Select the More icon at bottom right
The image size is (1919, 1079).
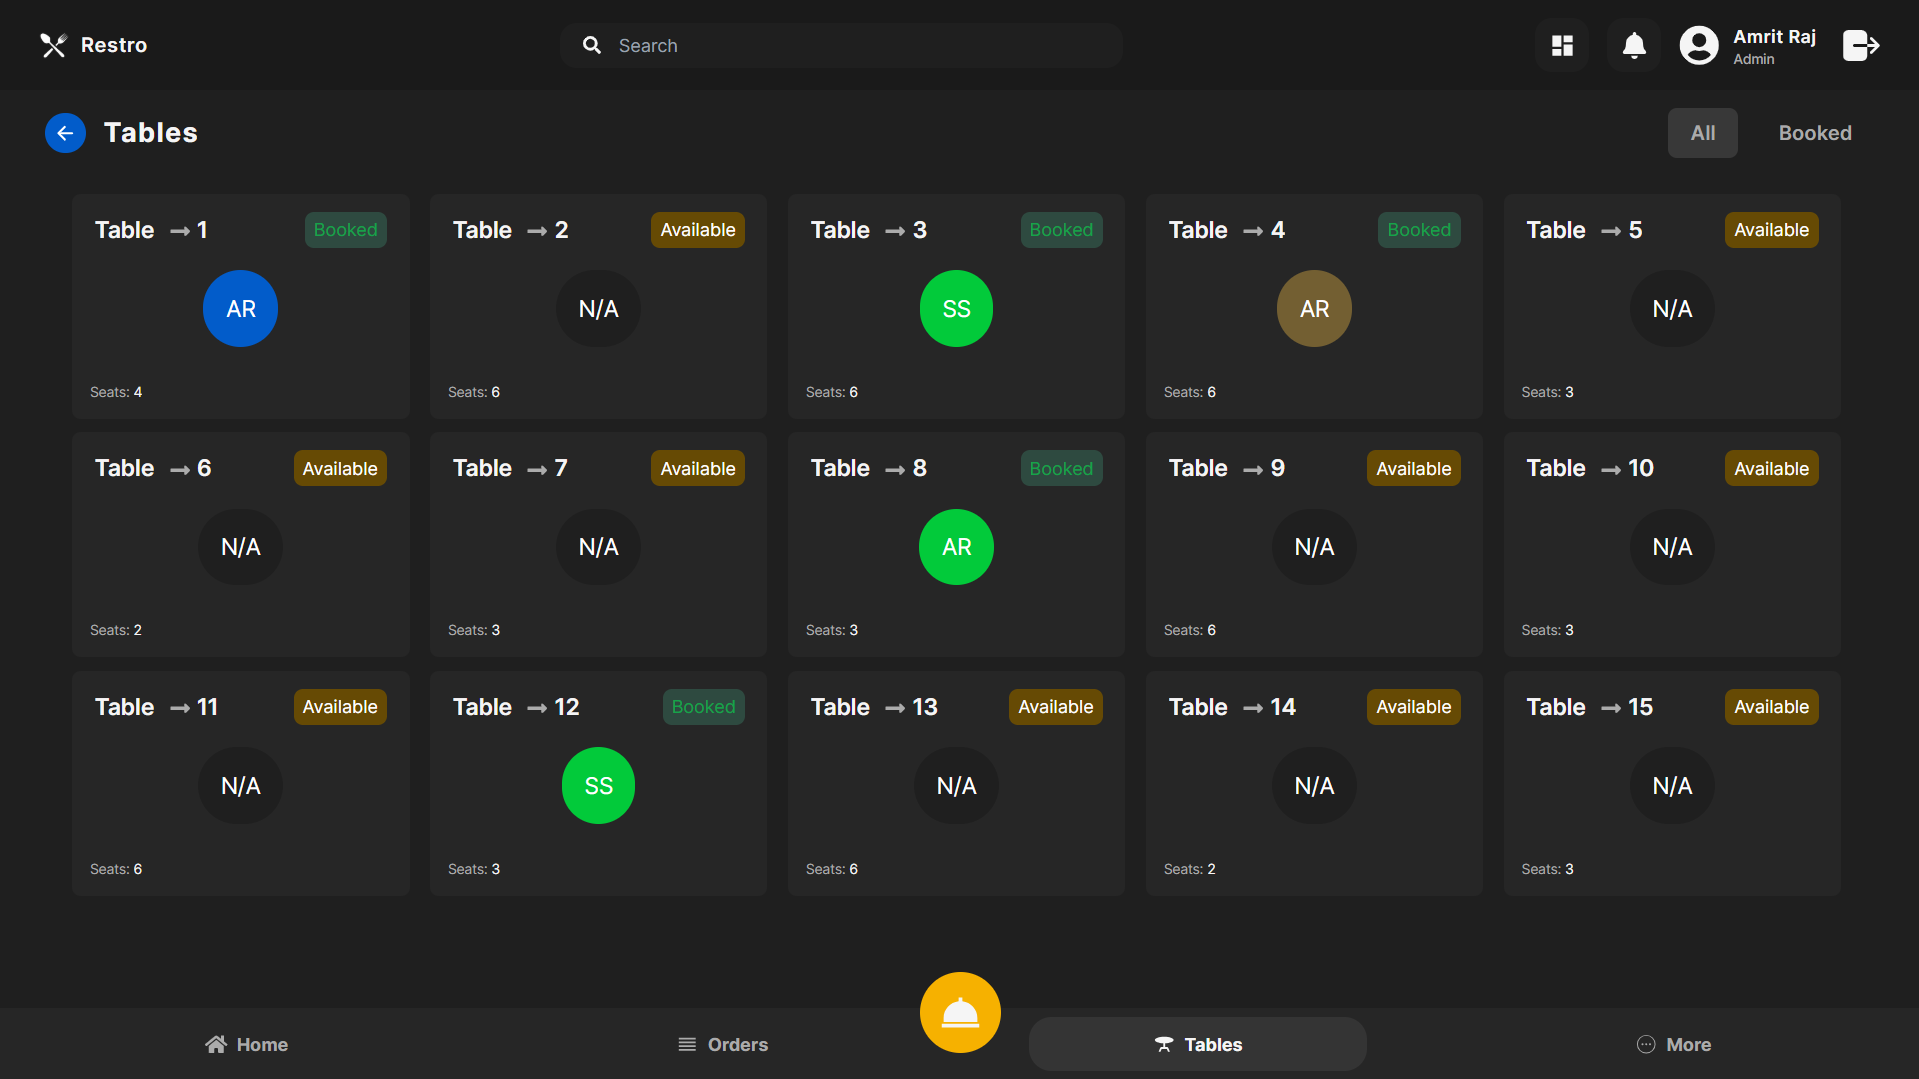[x=1644, y=1044]
